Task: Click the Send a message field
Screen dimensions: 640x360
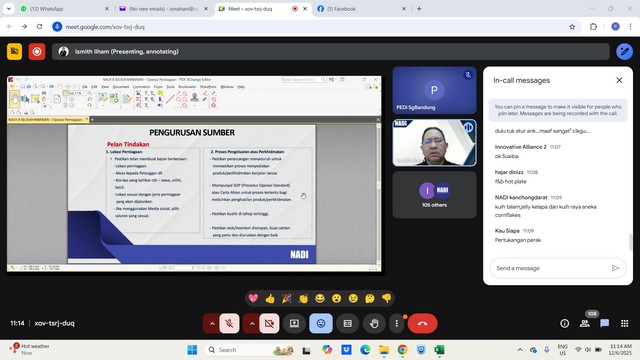Action: point(552,268)
